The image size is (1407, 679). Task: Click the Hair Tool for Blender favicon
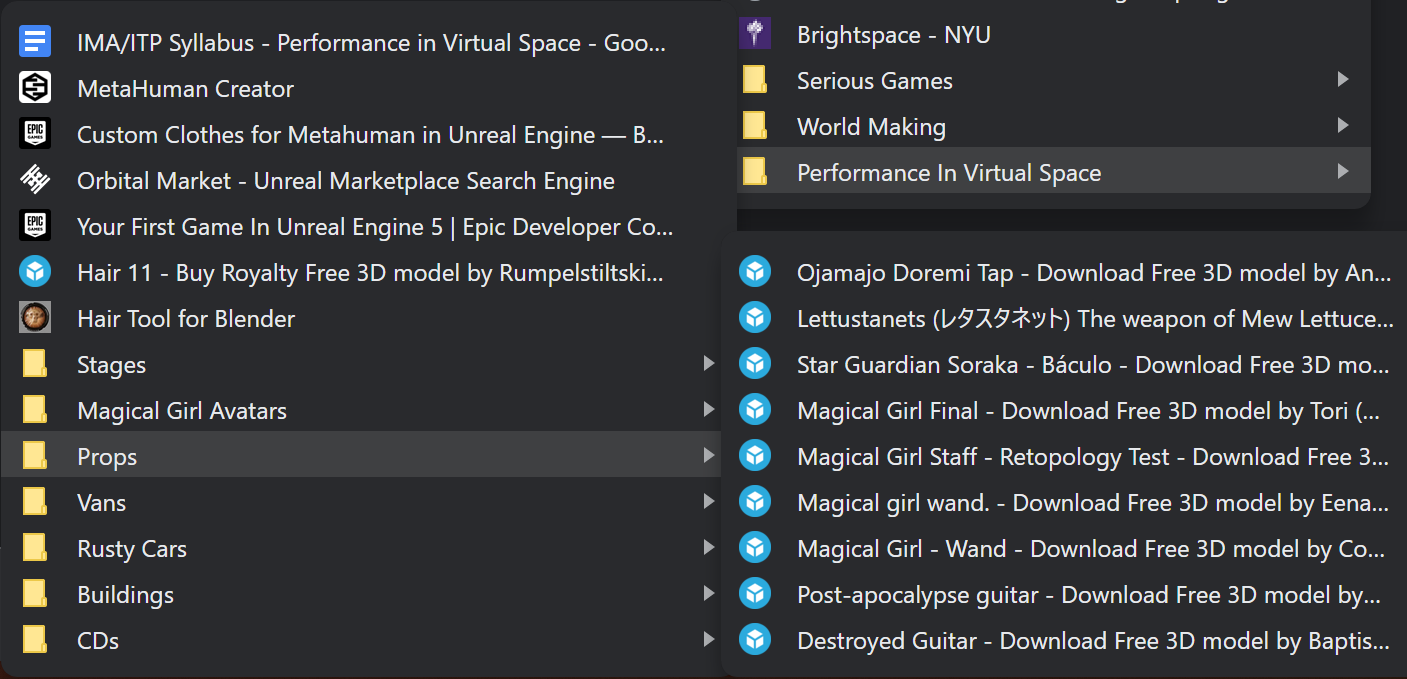point(35,319)
